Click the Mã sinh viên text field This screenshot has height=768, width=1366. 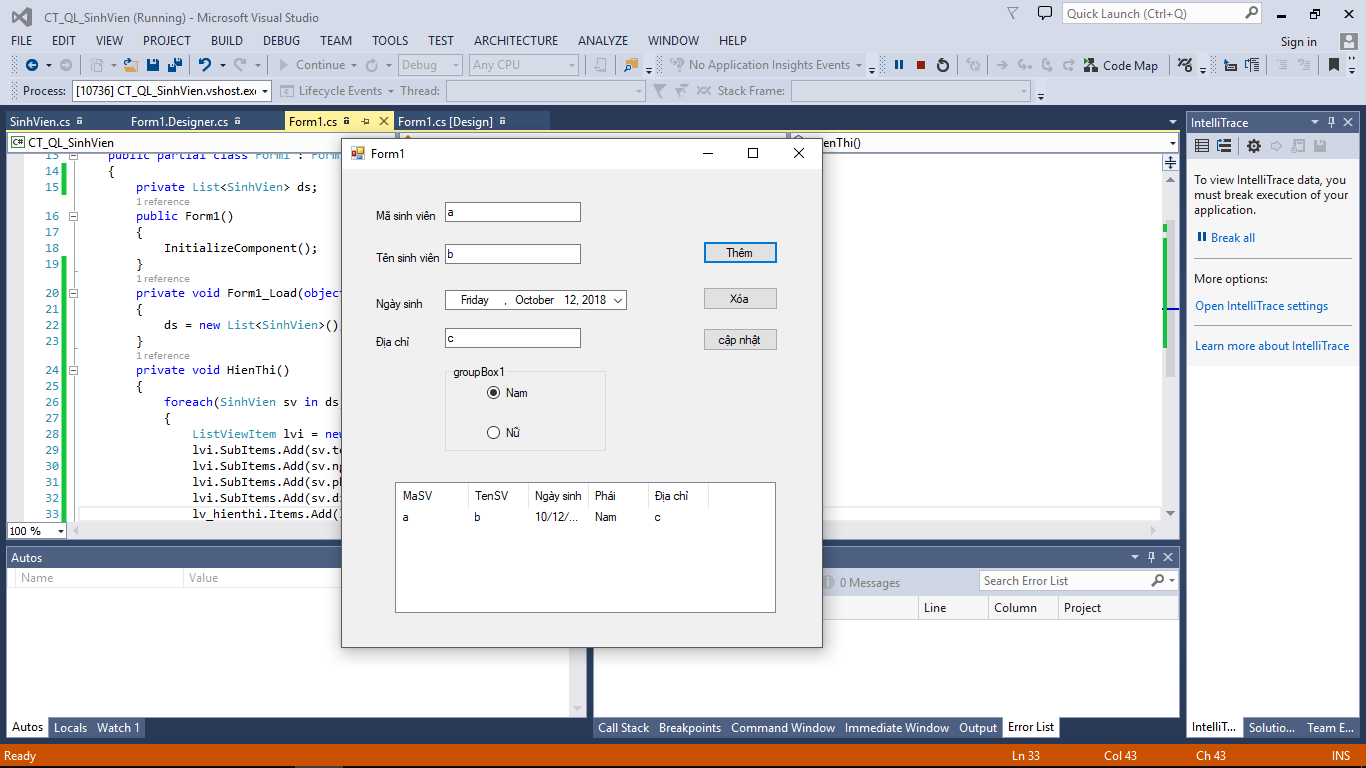click(x=512, y=212)
